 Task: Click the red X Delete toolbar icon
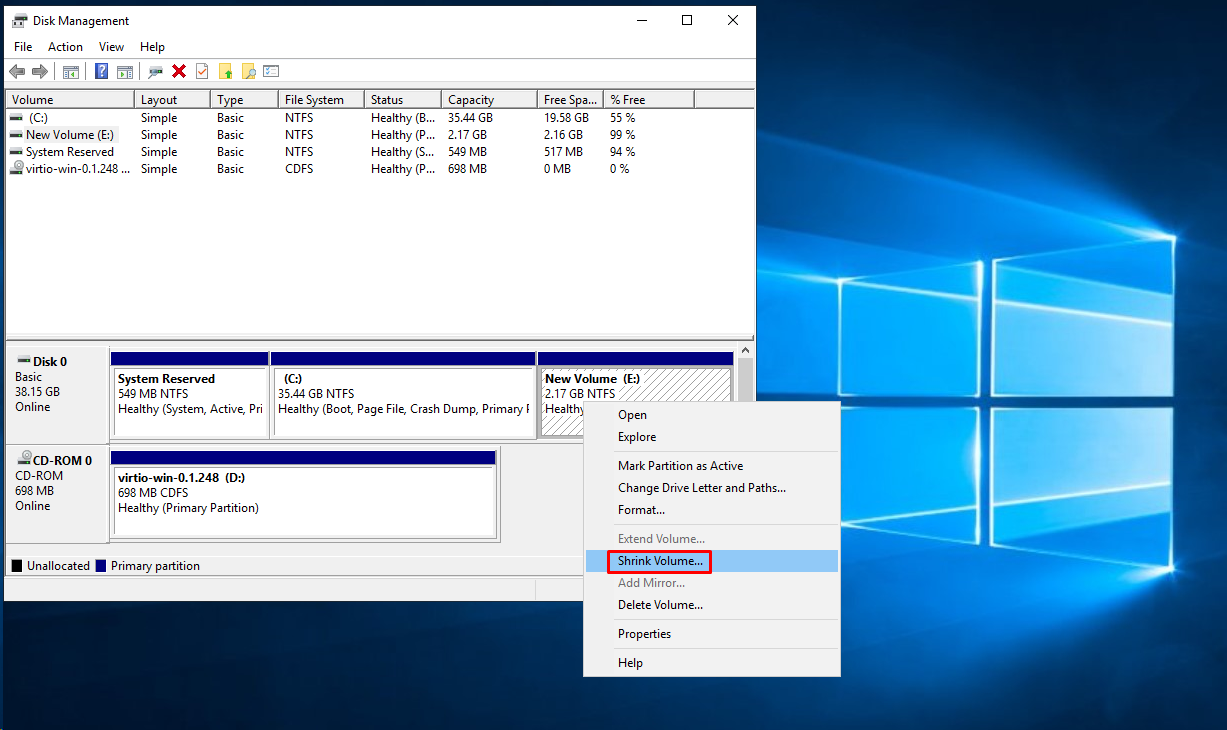click(x=180, y=71)
